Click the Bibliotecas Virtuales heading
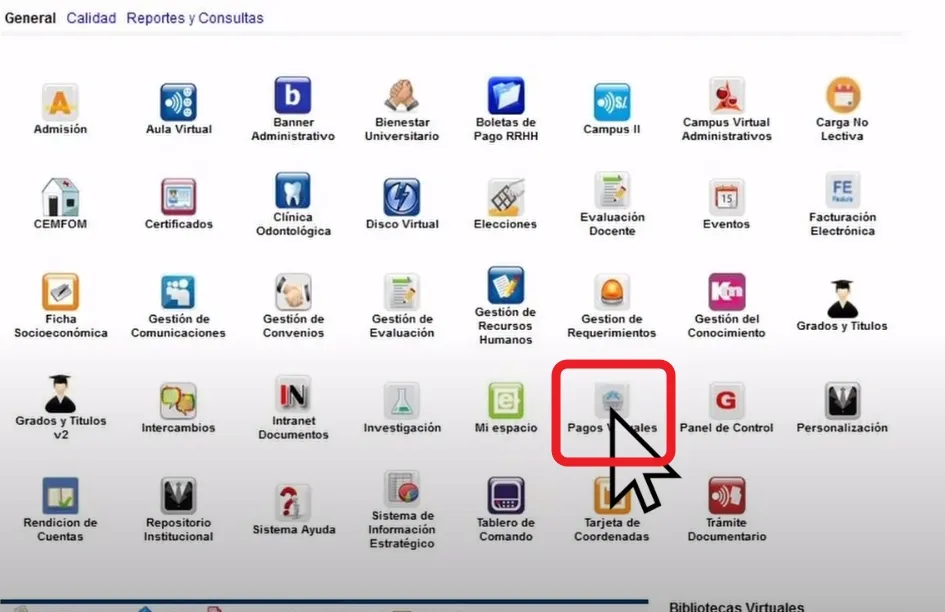Image resolution: width=945 pixels, height=612 pixels. click(x=736, y=606)
